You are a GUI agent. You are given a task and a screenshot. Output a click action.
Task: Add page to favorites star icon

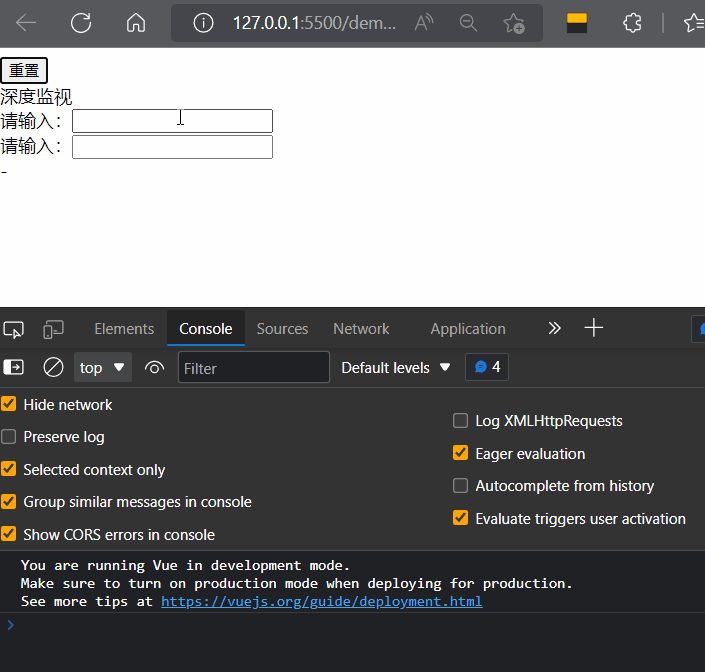[514, 23]
